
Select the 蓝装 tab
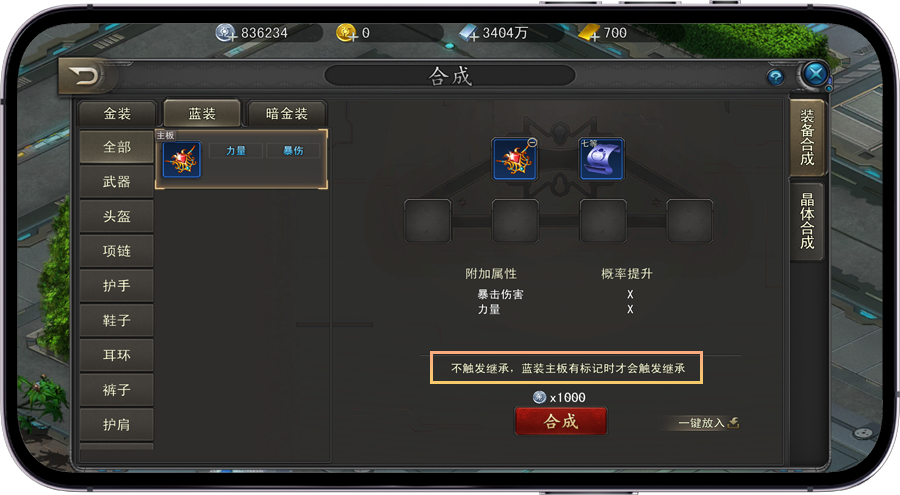pyautogui.click(x=202, y=113)
